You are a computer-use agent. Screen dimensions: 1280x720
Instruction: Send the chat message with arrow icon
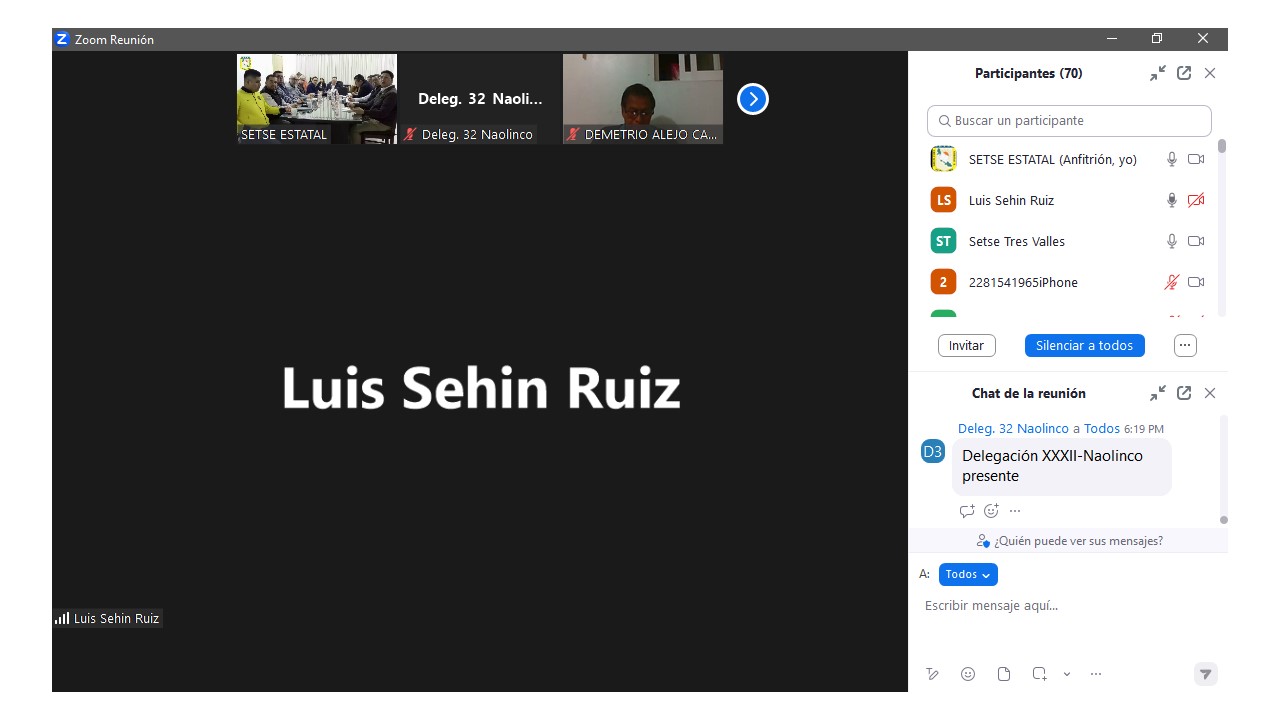[x=1206, y=674]
